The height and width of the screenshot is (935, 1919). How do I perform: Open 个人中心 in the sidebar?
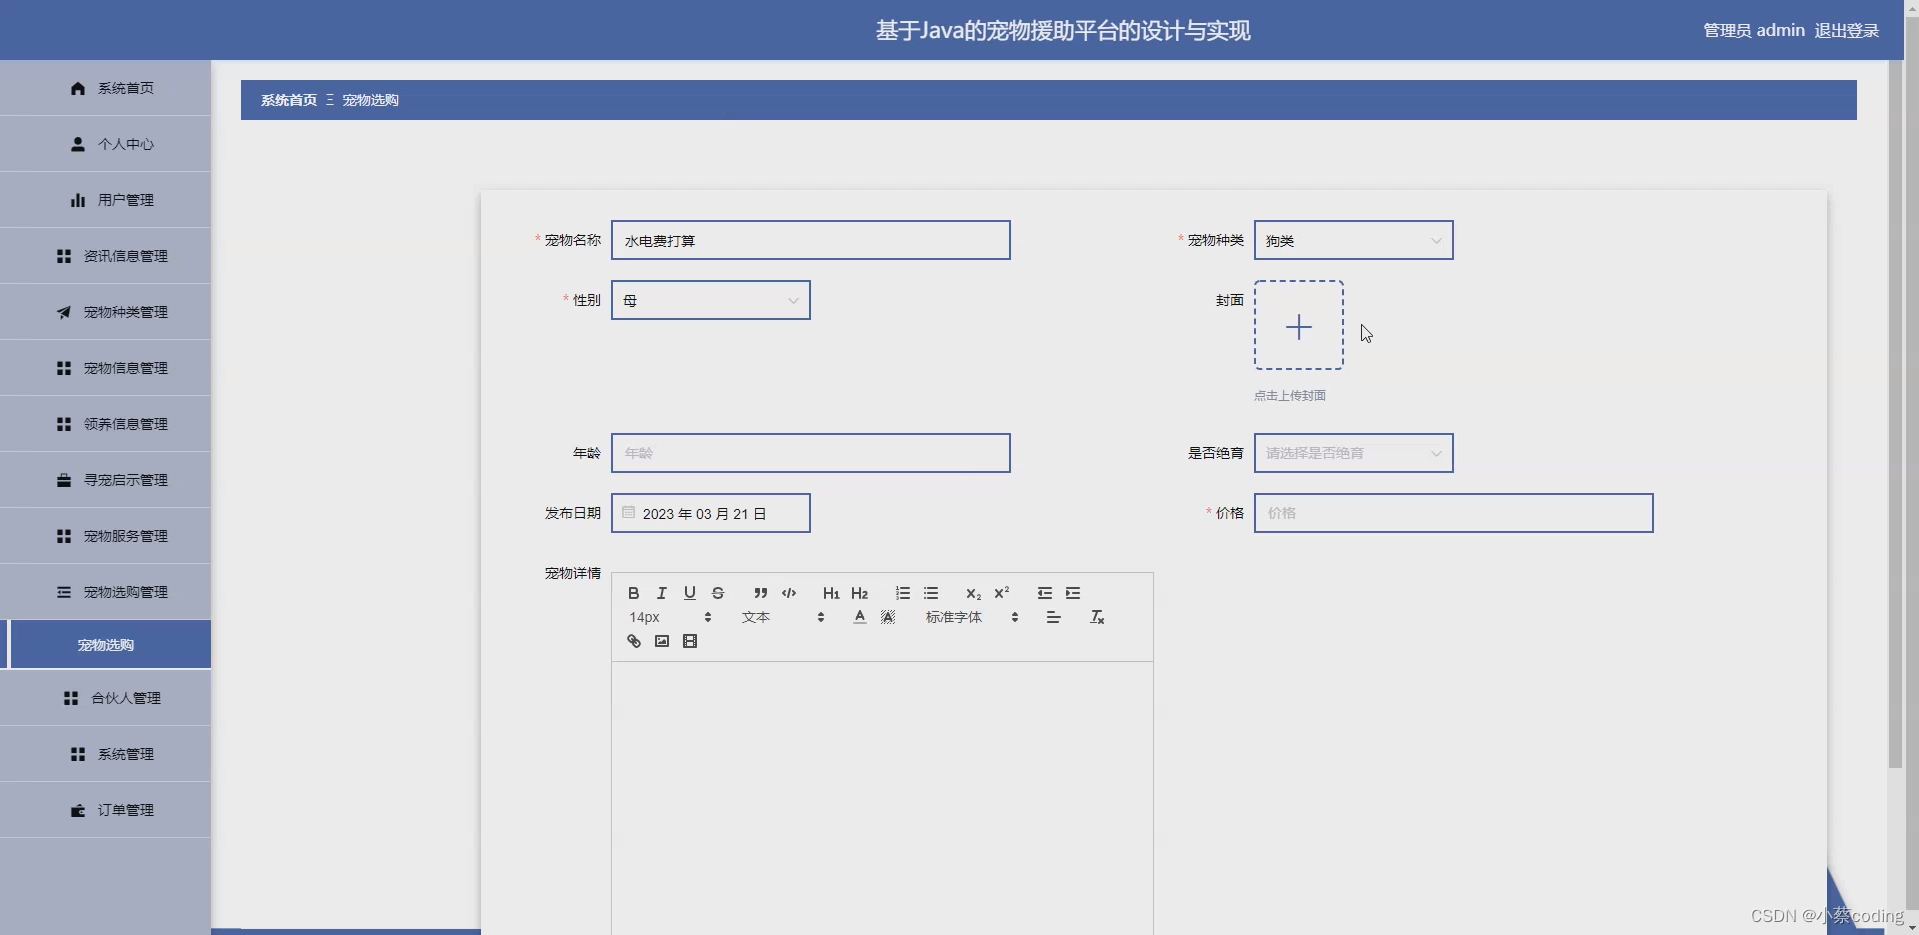105,144
